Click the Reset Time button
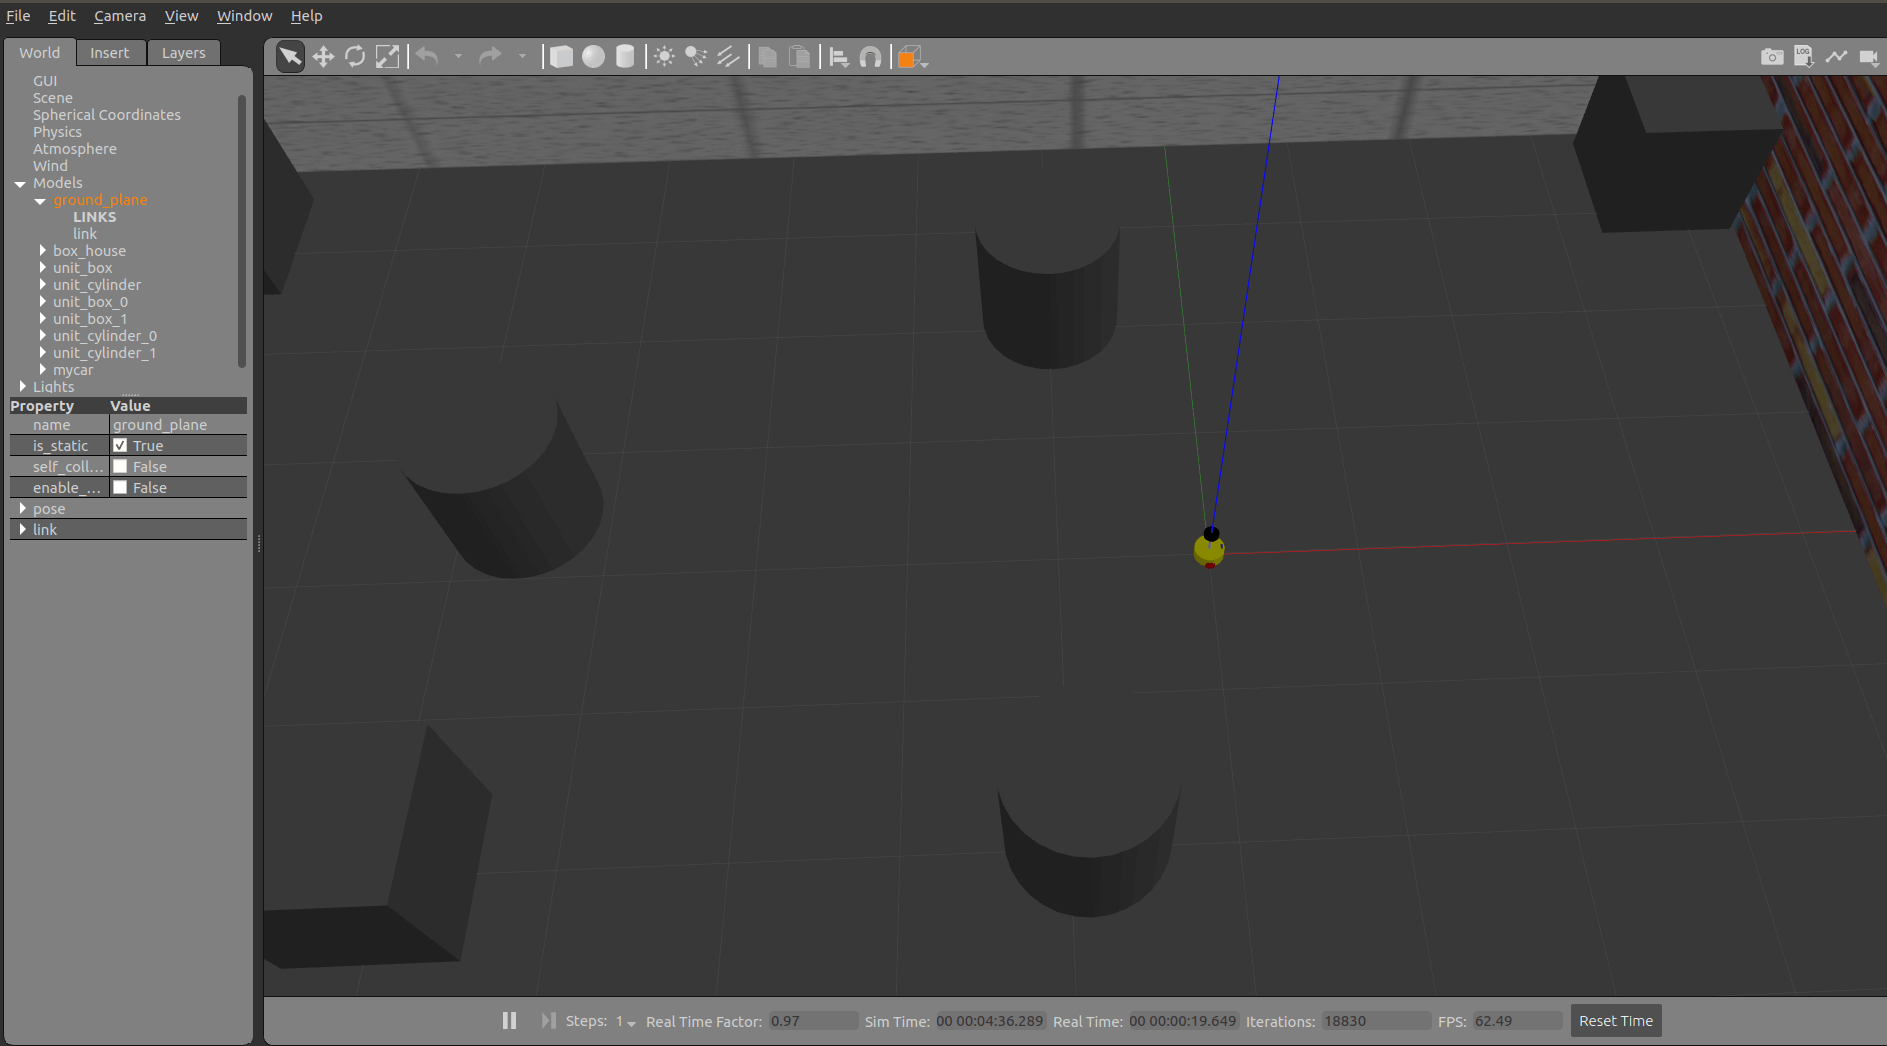This screenshot has width=1887, height=1046. click(1615, 1021)
